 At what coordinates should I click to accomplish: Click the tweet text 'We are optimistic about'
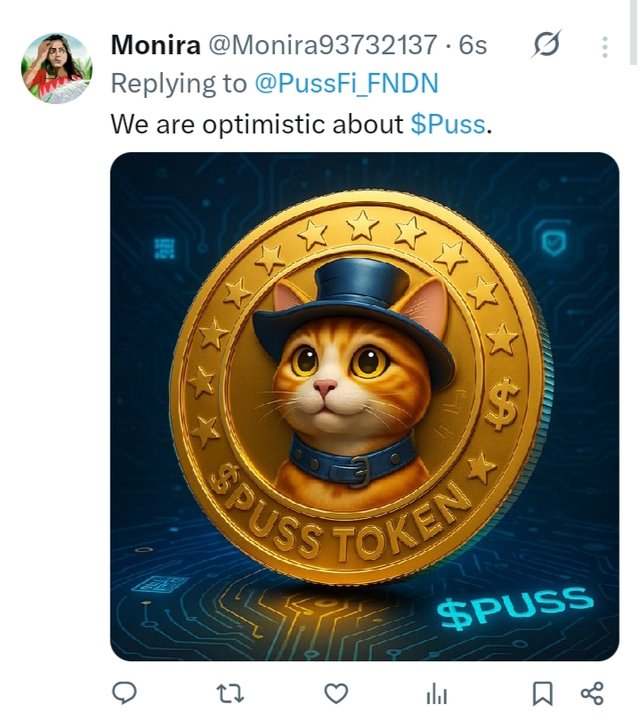[257, 124]
